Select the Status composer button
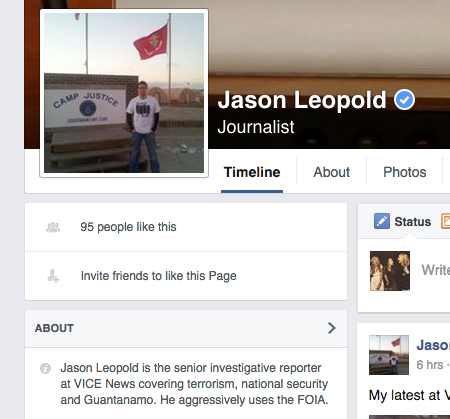Image resolution: width=450 pixels, height=419 pixels. tap(402, 221)
